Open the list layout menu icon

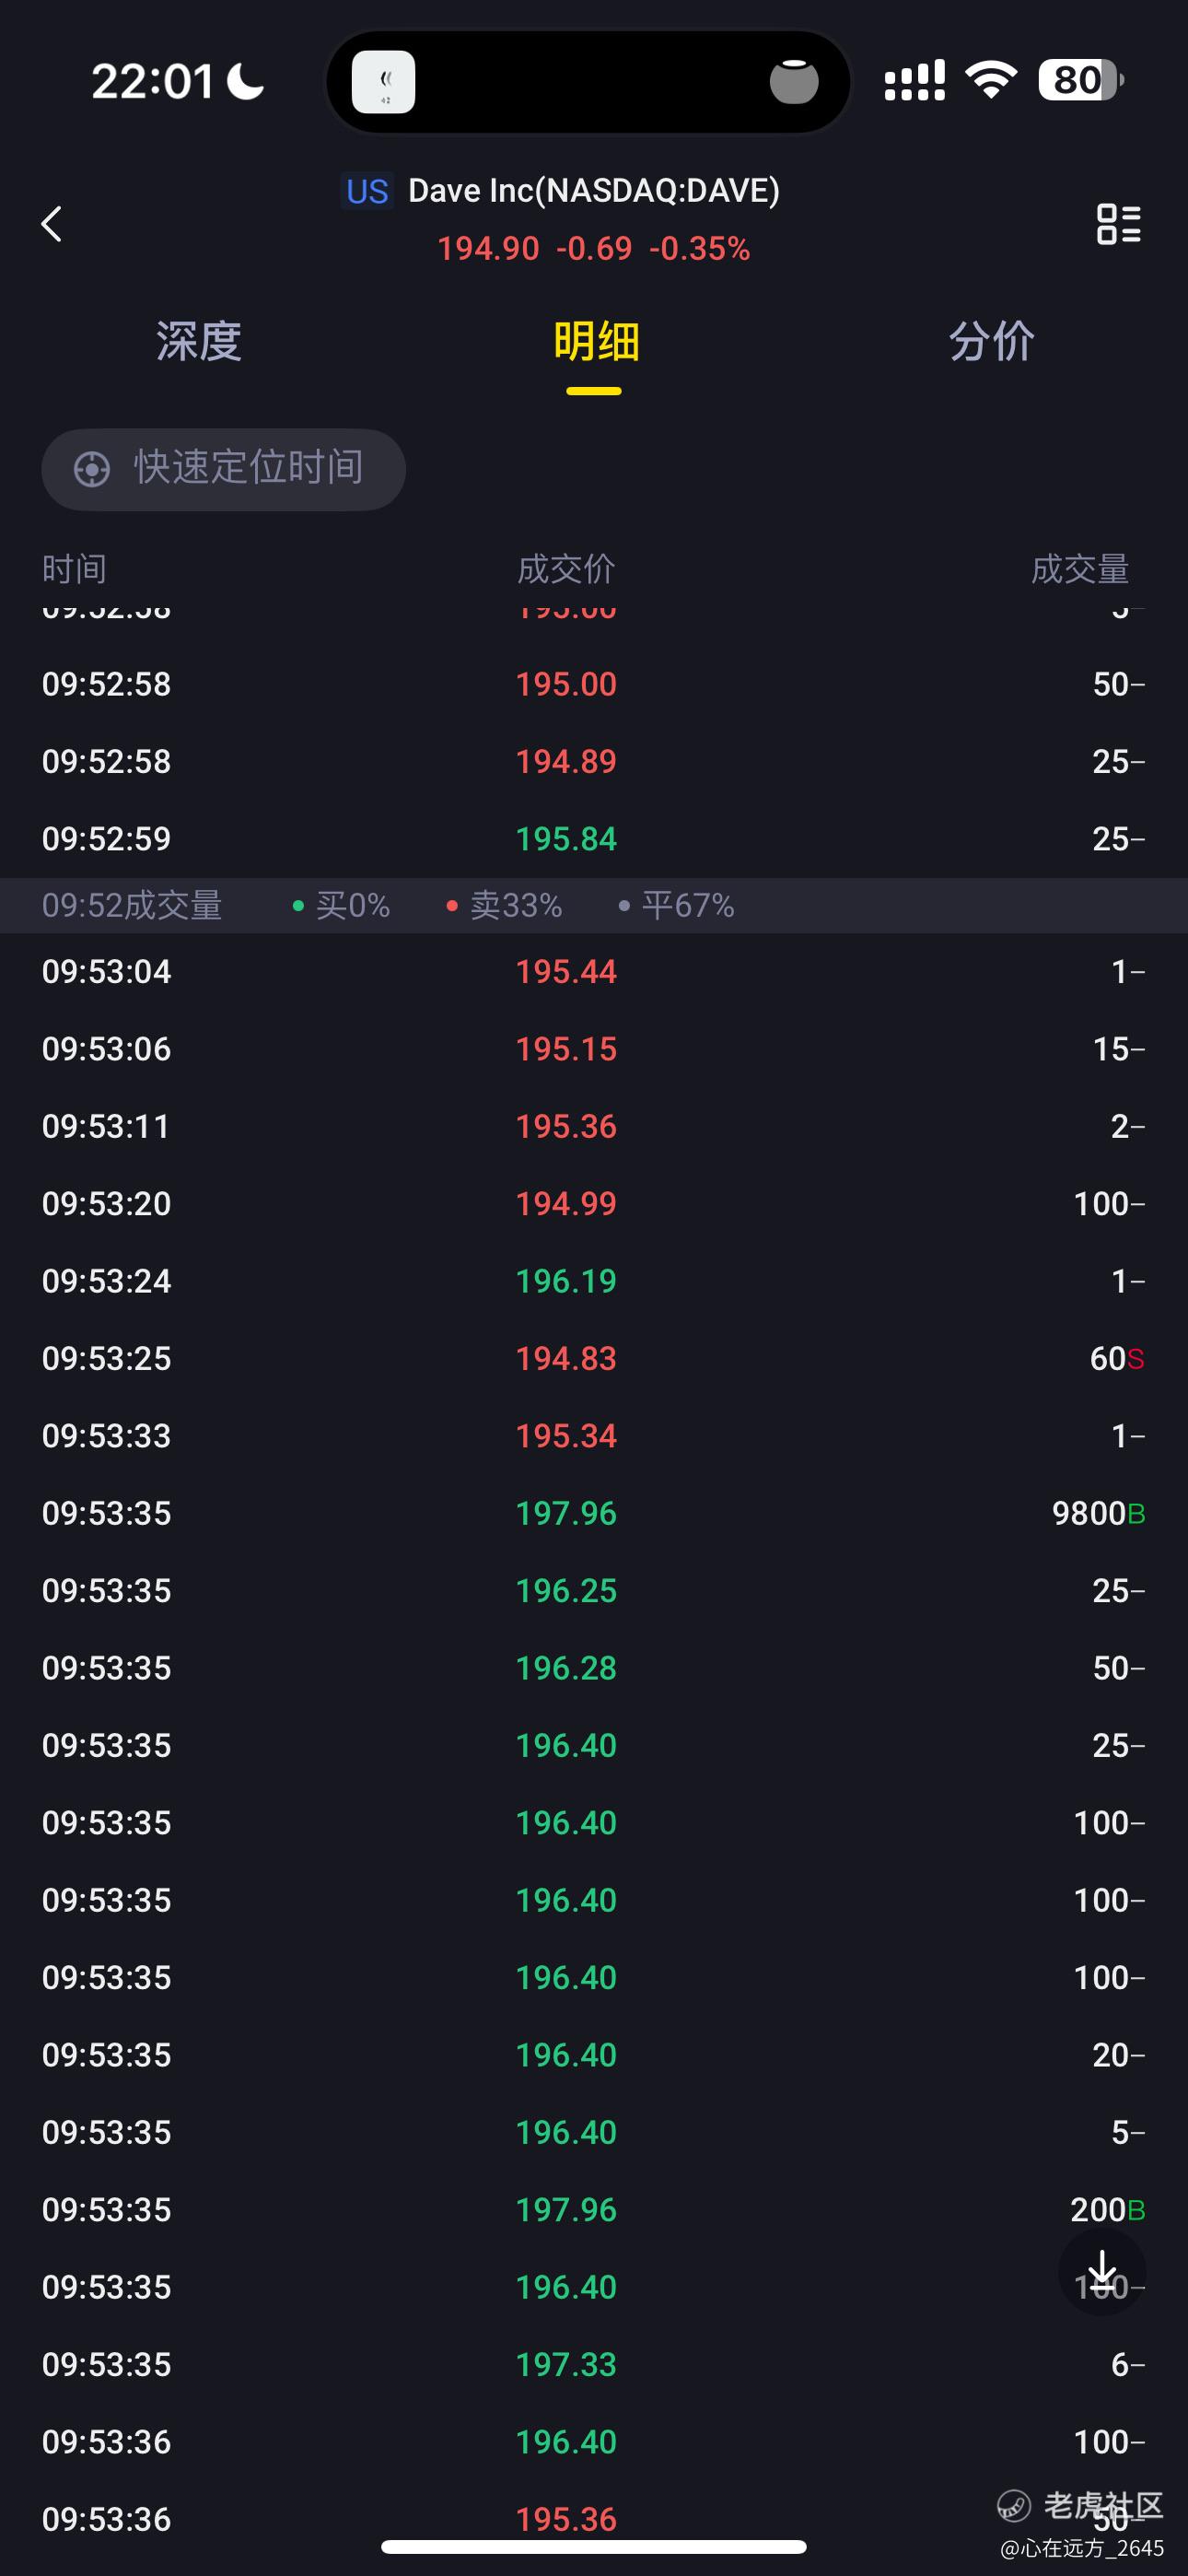[x=1118, y=223]
